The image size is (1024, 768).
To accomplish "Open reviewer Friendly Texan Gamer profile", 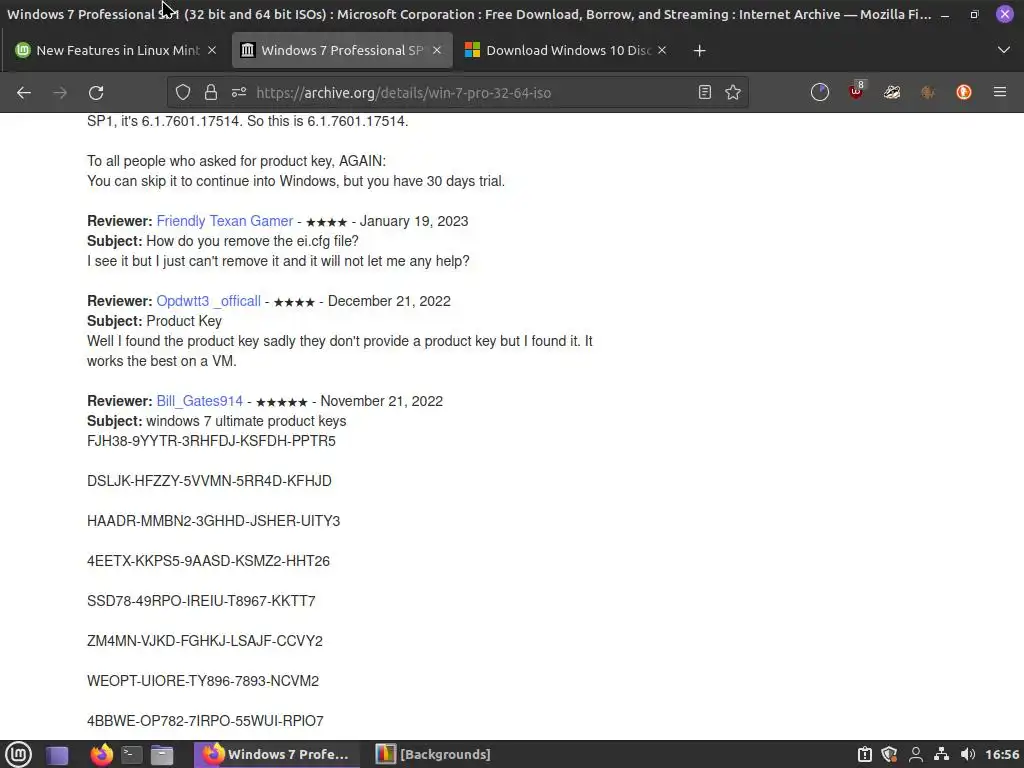I will tap(225, 221).
